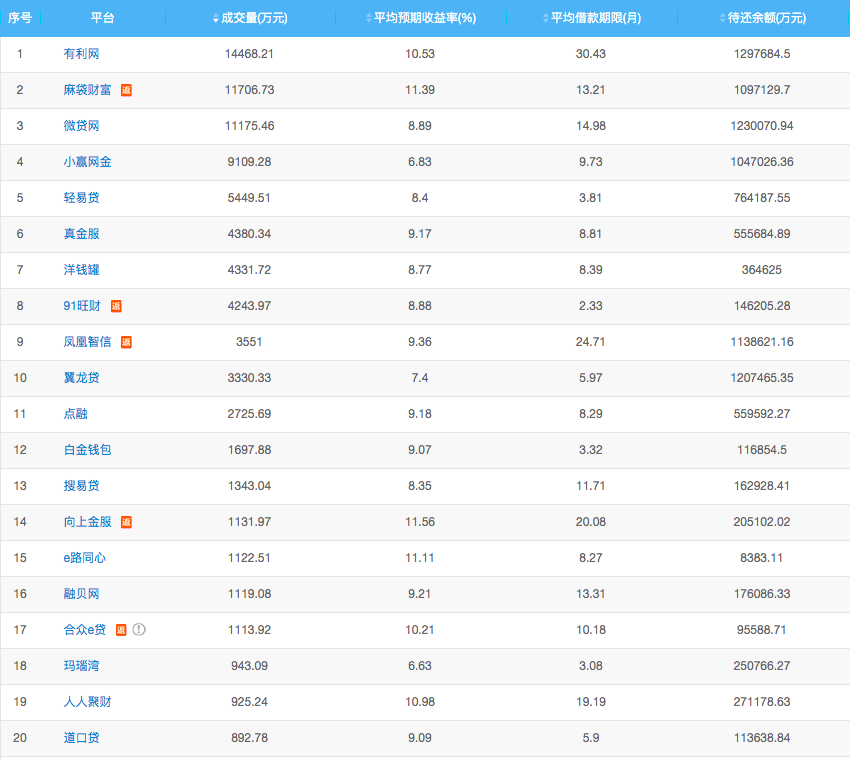Select 翼龙贷's outstanding balance 1207465.35
Viewport: 850px width, 760px height.
tap(762, 378)
